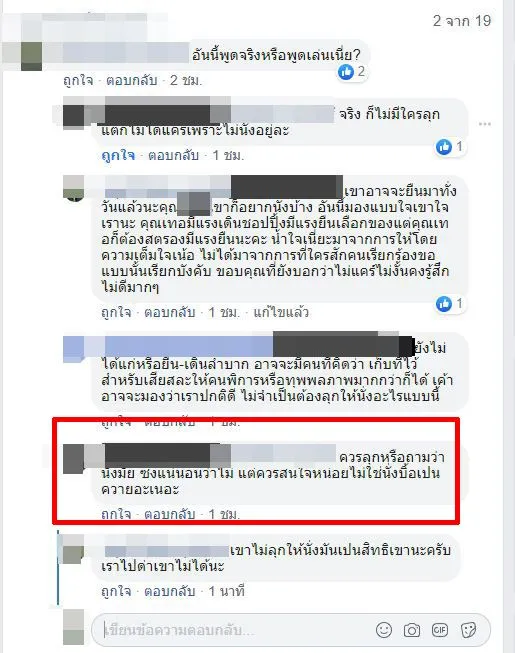
Task: Attach a photo with the camera icon
Action: point(411,630)
